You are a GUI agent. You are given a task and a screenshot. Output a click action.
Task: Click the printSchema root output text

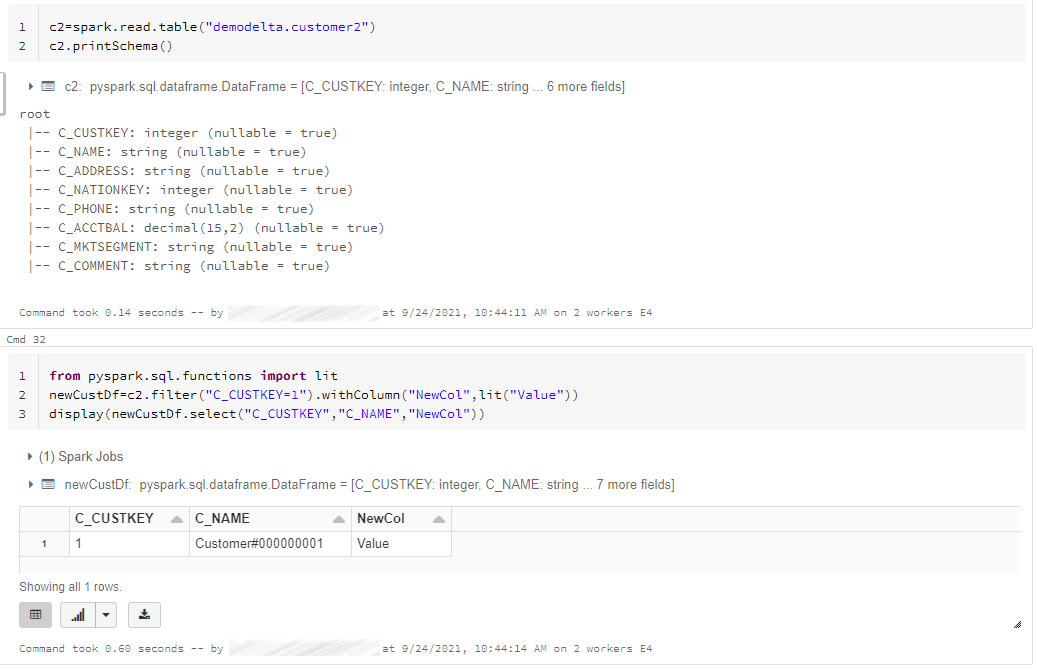pos(35,113)
